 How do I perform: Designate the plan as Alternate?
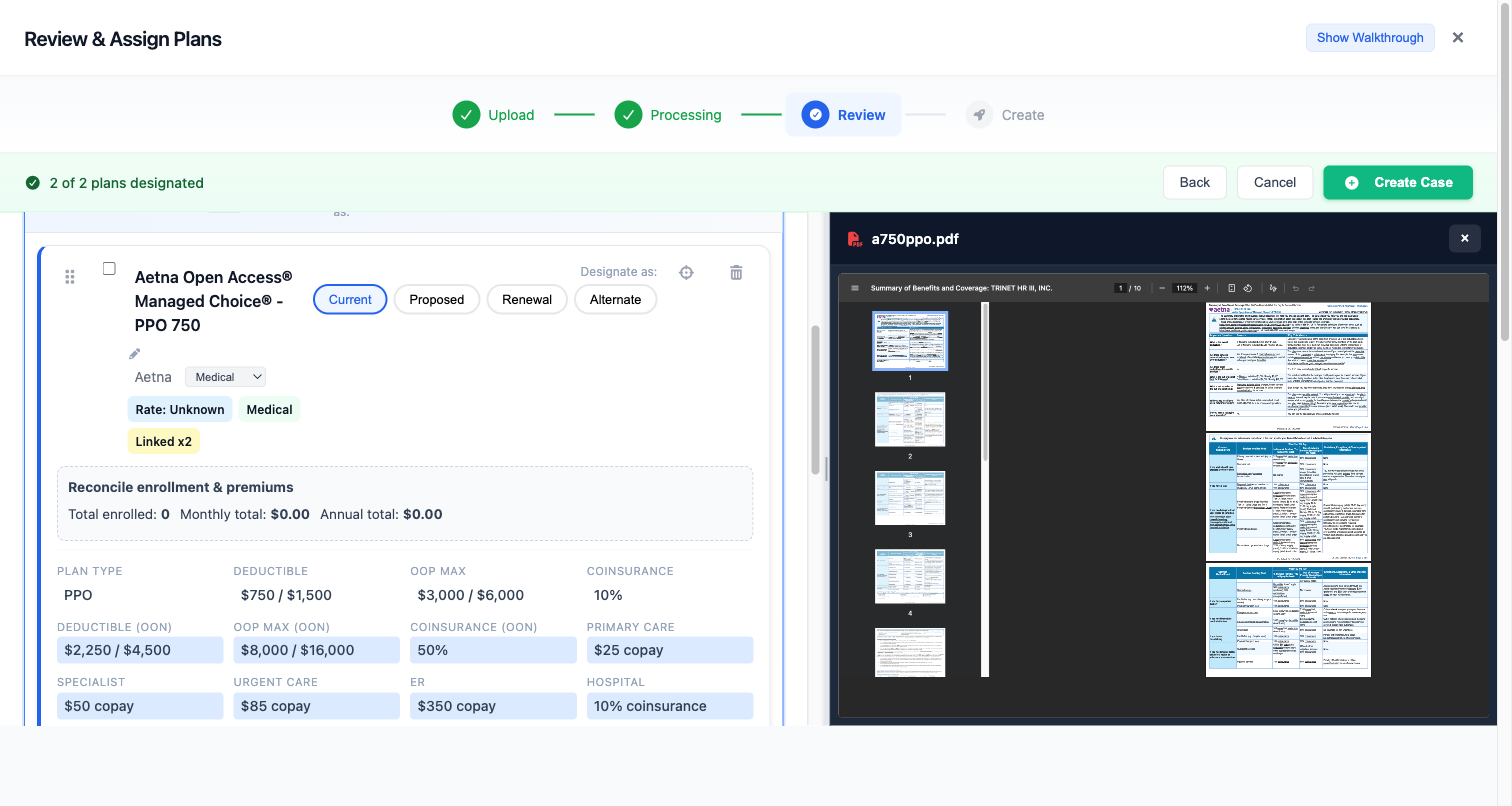(615, 300)
